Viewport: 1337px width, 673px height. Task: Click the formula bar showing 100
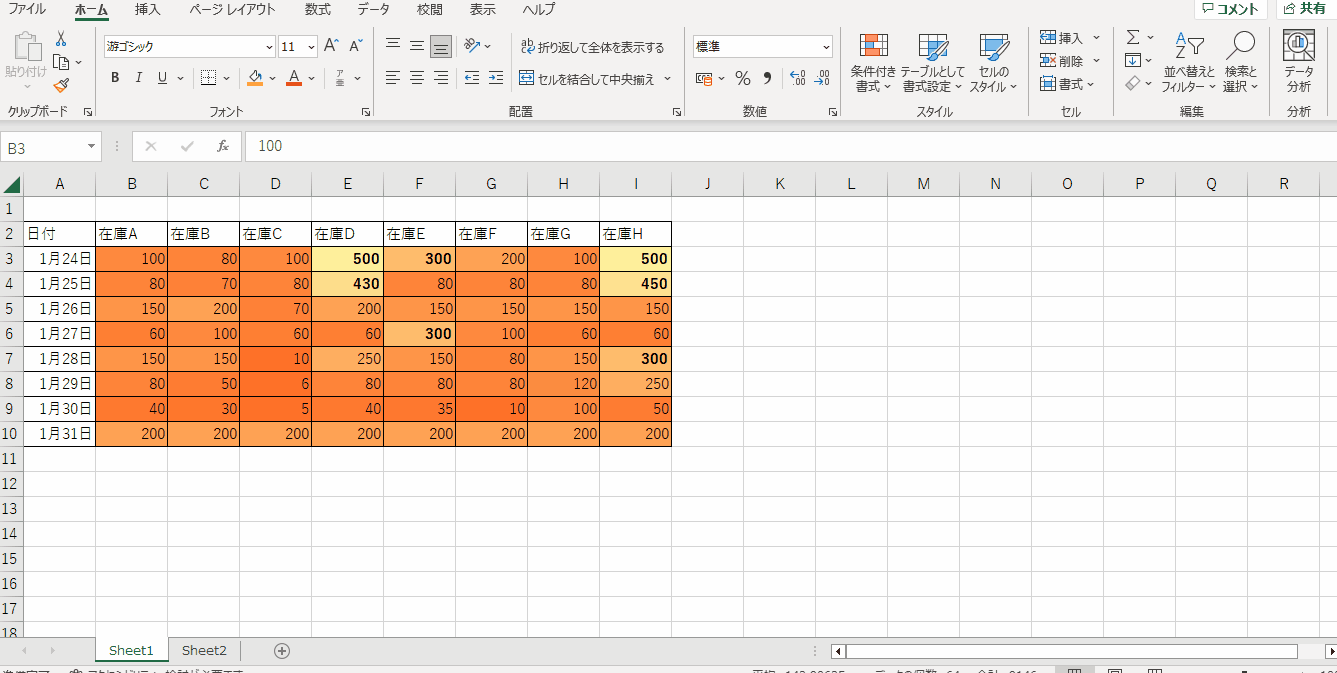(790, 146)
